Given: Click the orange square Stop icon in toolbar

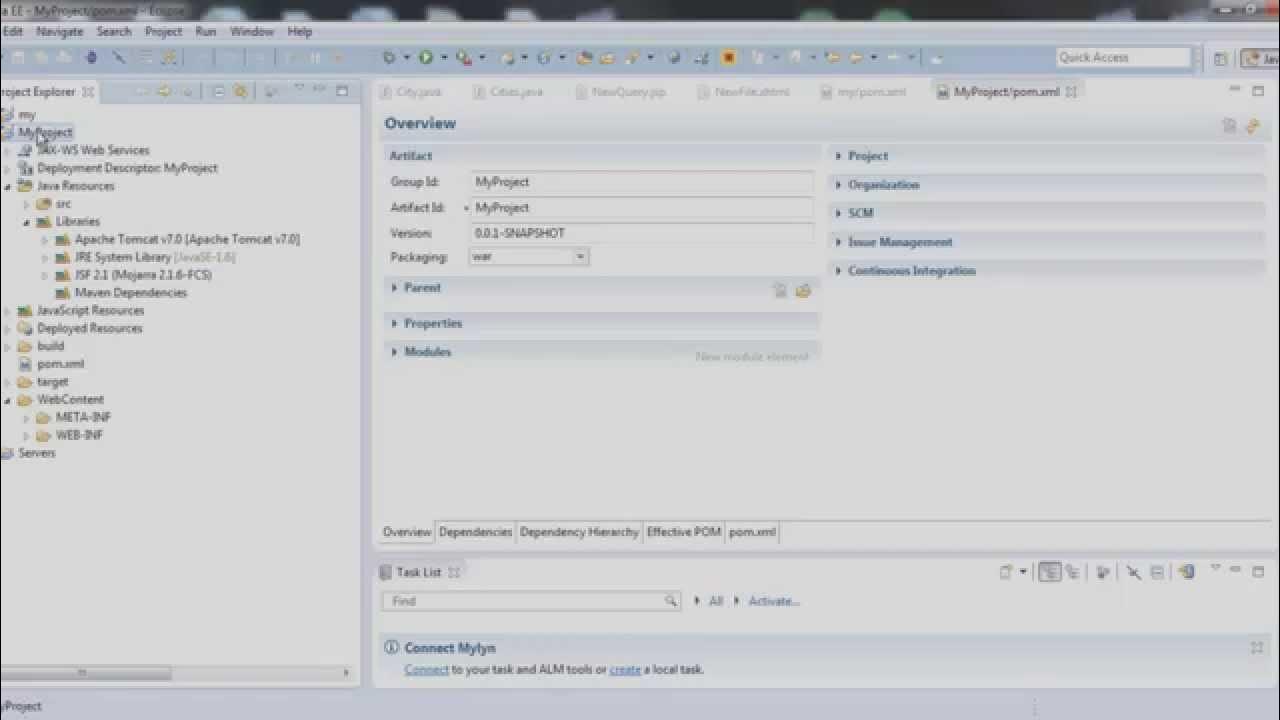Looking at the screenshot, I should point(728,57).
